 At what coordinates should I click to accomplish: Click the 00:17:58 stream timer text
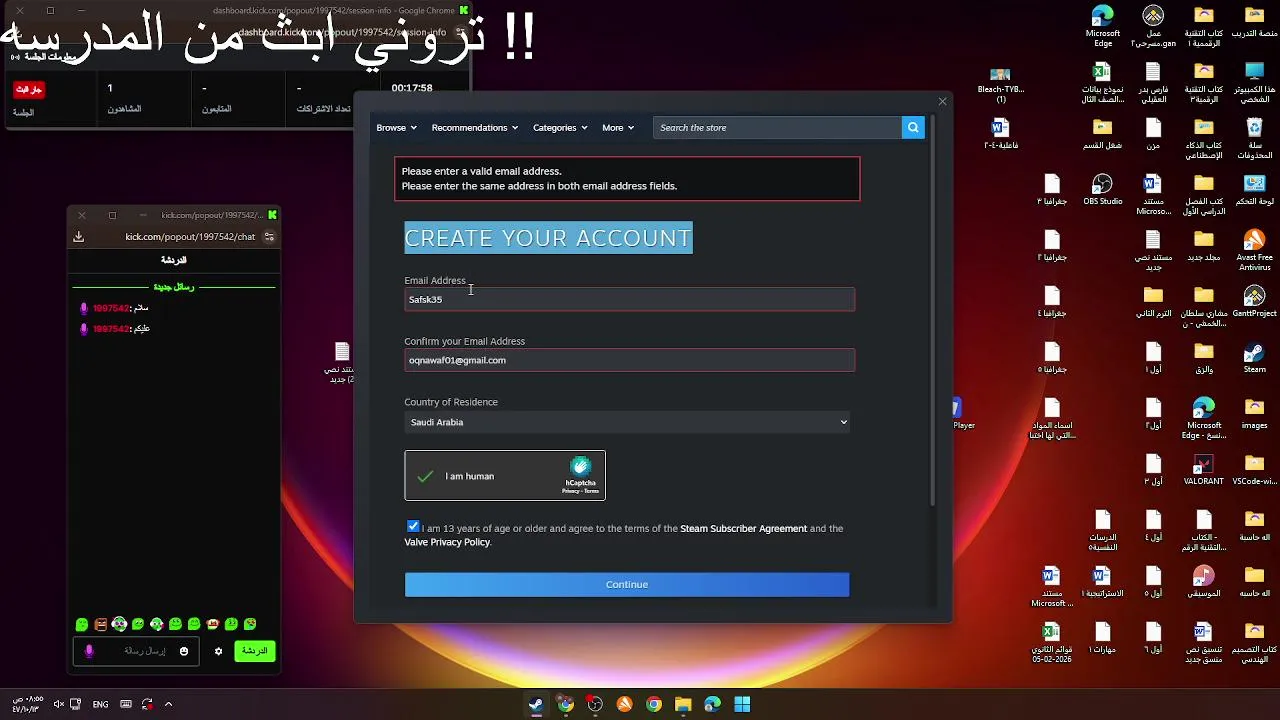point(412,88)
